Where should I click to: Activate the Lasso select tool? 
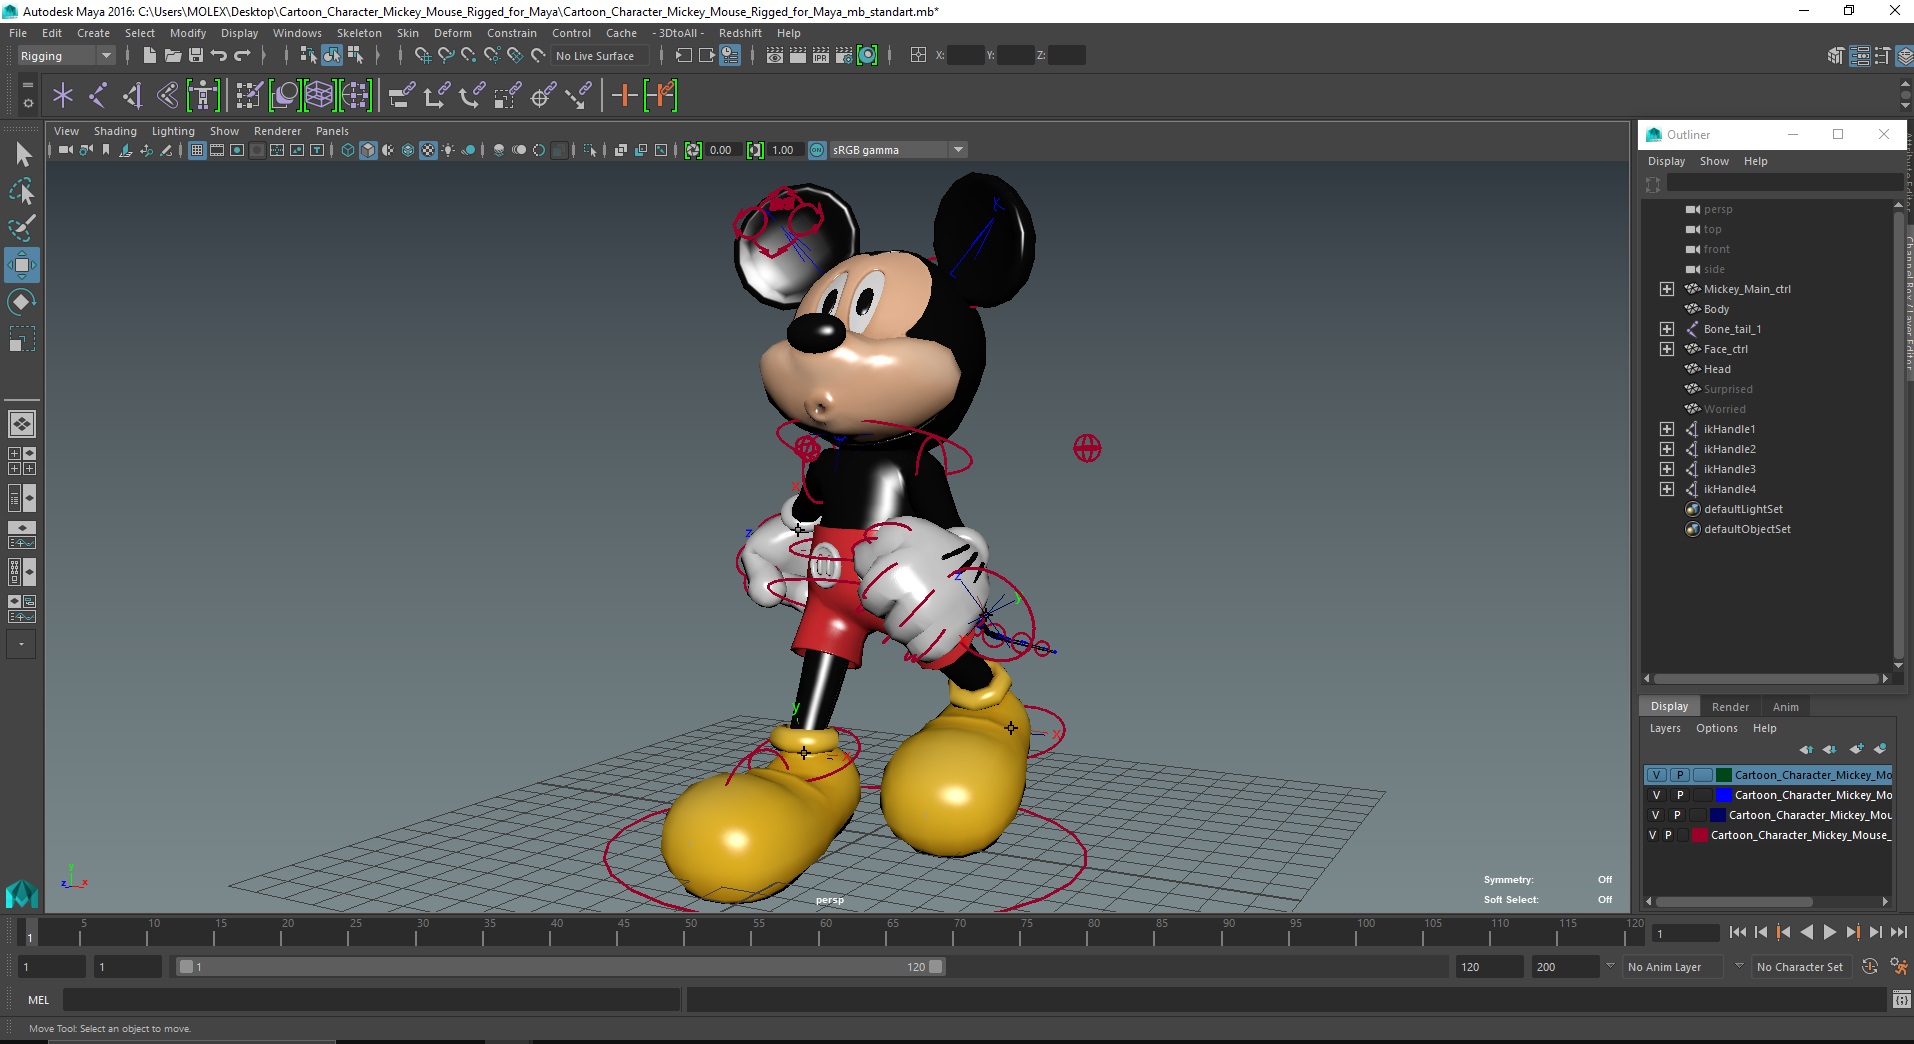22,191
